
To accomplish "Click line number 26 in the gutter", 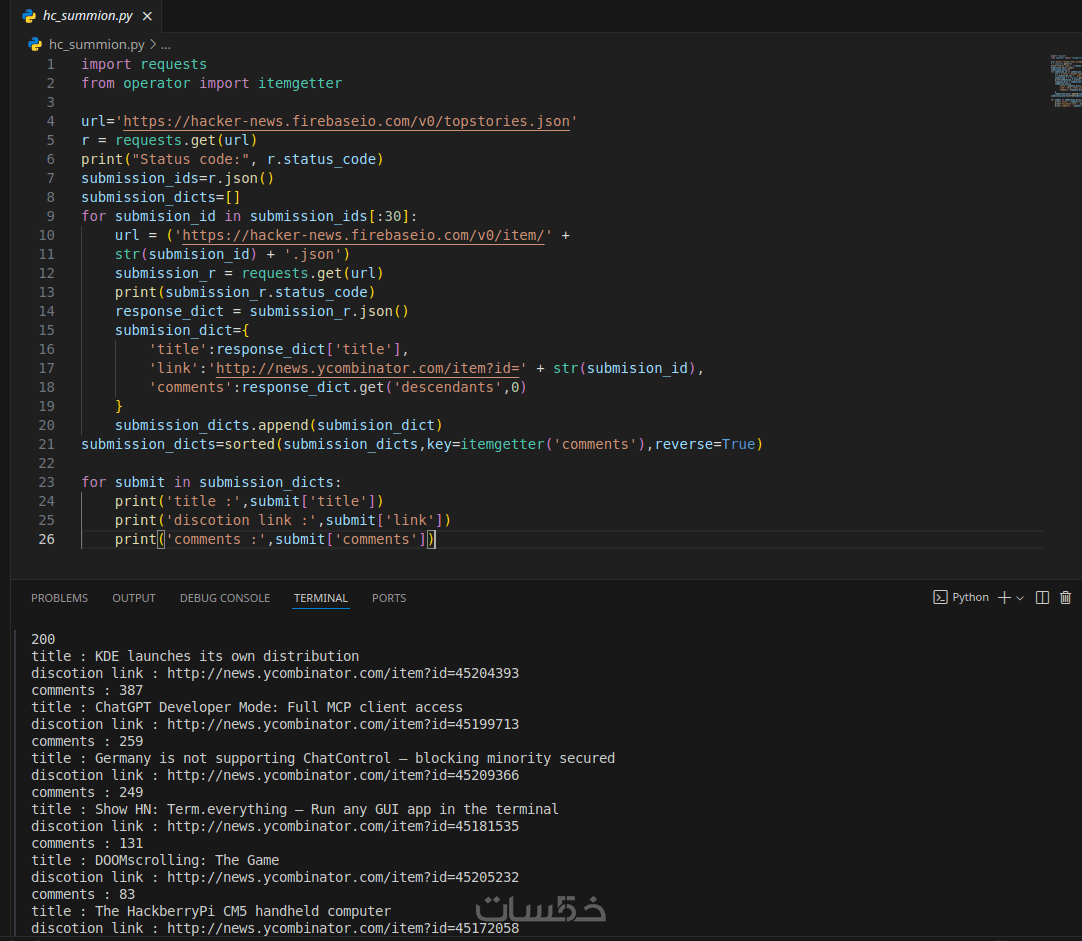I will tap(46, 539).
